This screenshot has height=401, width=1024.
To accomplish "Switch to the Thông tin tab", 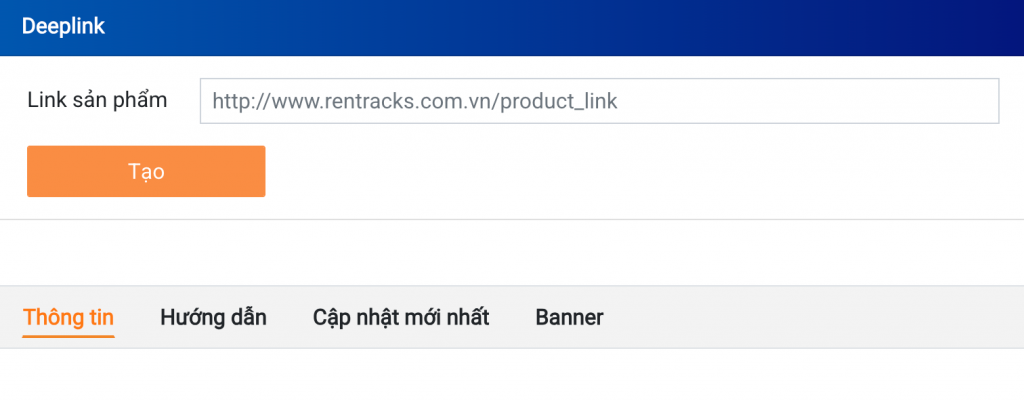I will (68, 318).
